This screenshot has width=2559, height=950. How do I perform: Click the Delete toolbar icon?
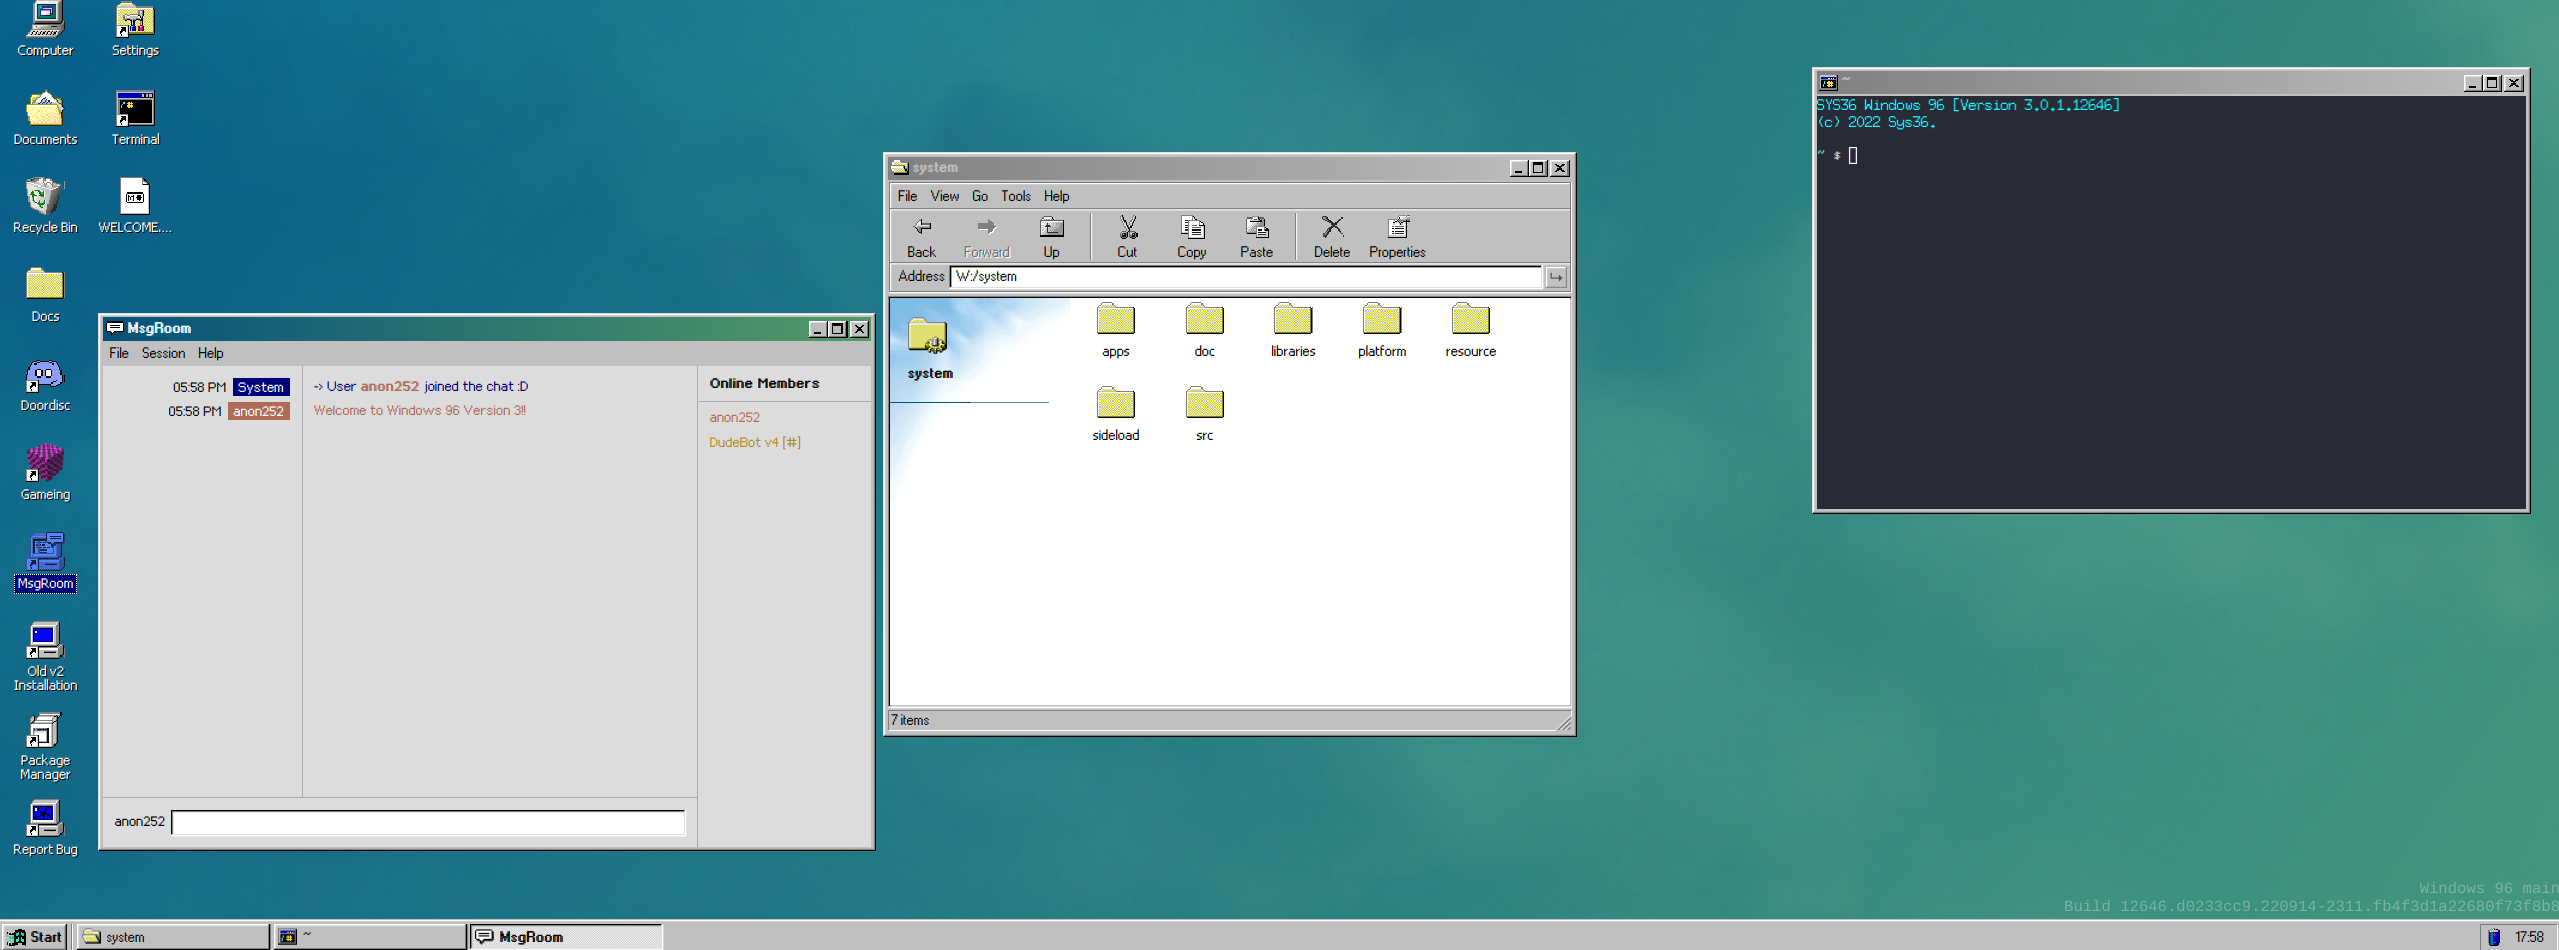[1331, 237]
